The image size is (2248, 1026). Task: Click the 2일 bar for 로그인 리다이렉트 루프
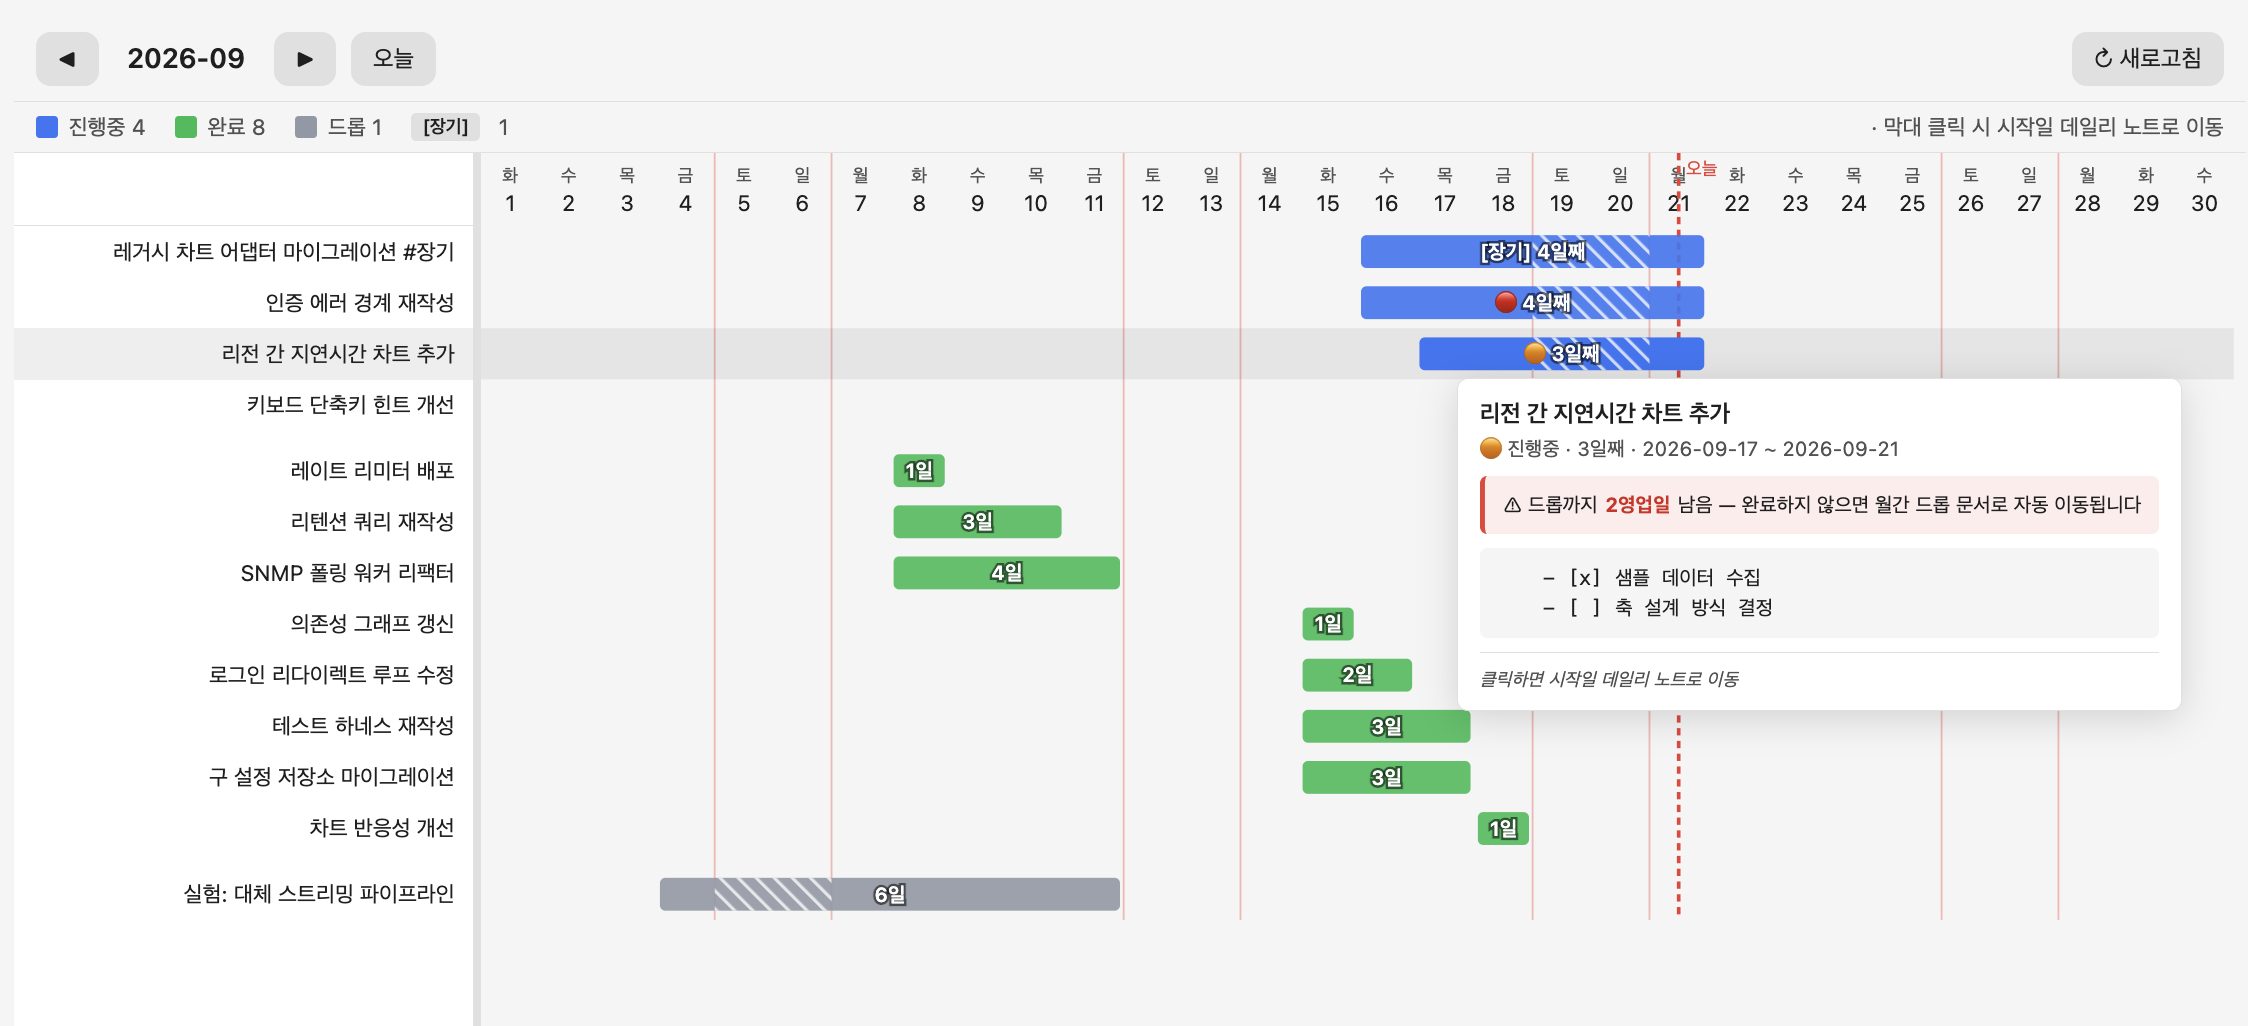point(1357,675)
